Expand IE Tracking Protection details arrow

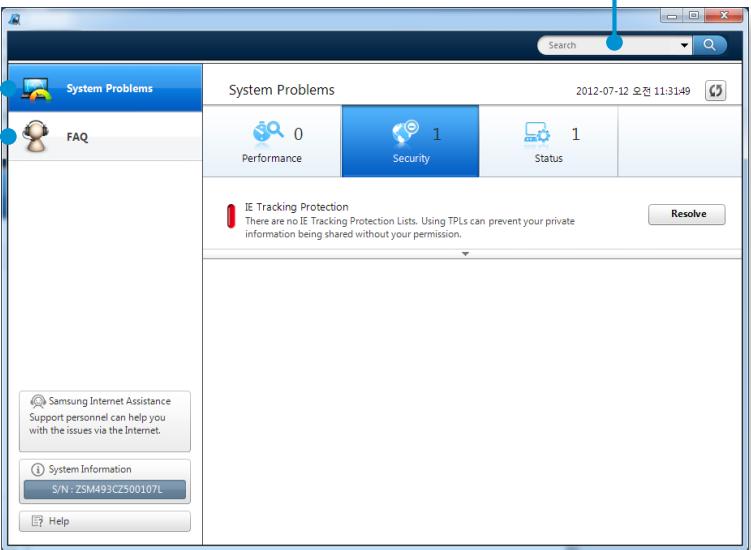465,254
